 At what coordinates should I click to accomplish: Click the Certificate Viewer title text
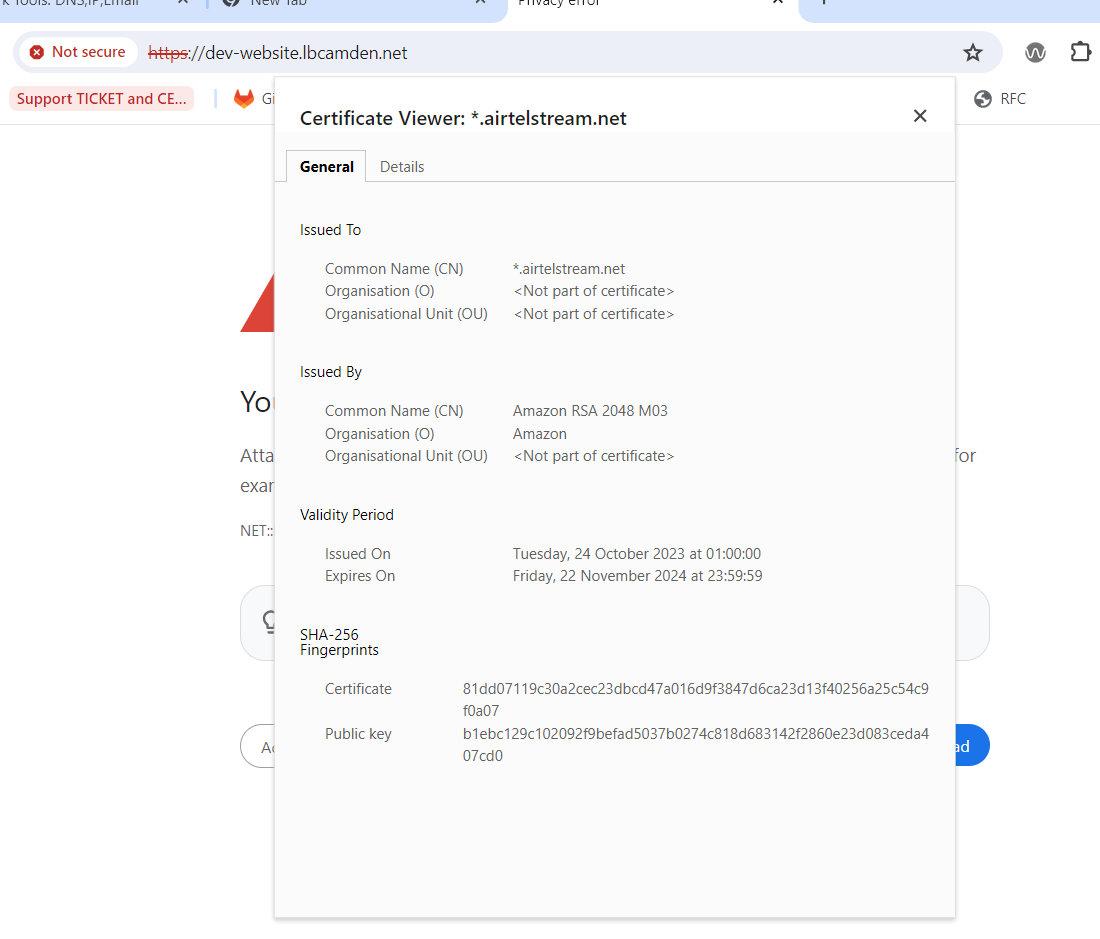pos(463,119)
